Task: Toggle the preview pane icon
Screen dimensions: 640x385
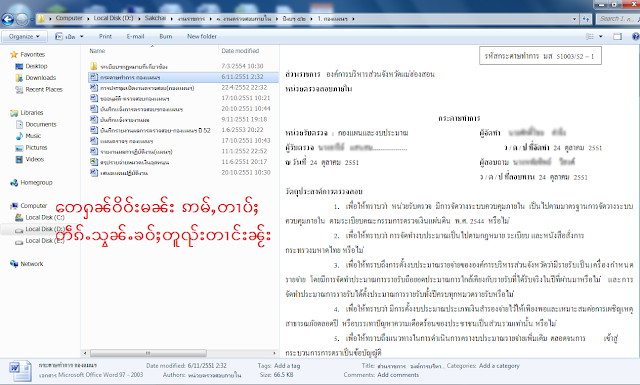Action: point(618,36)
